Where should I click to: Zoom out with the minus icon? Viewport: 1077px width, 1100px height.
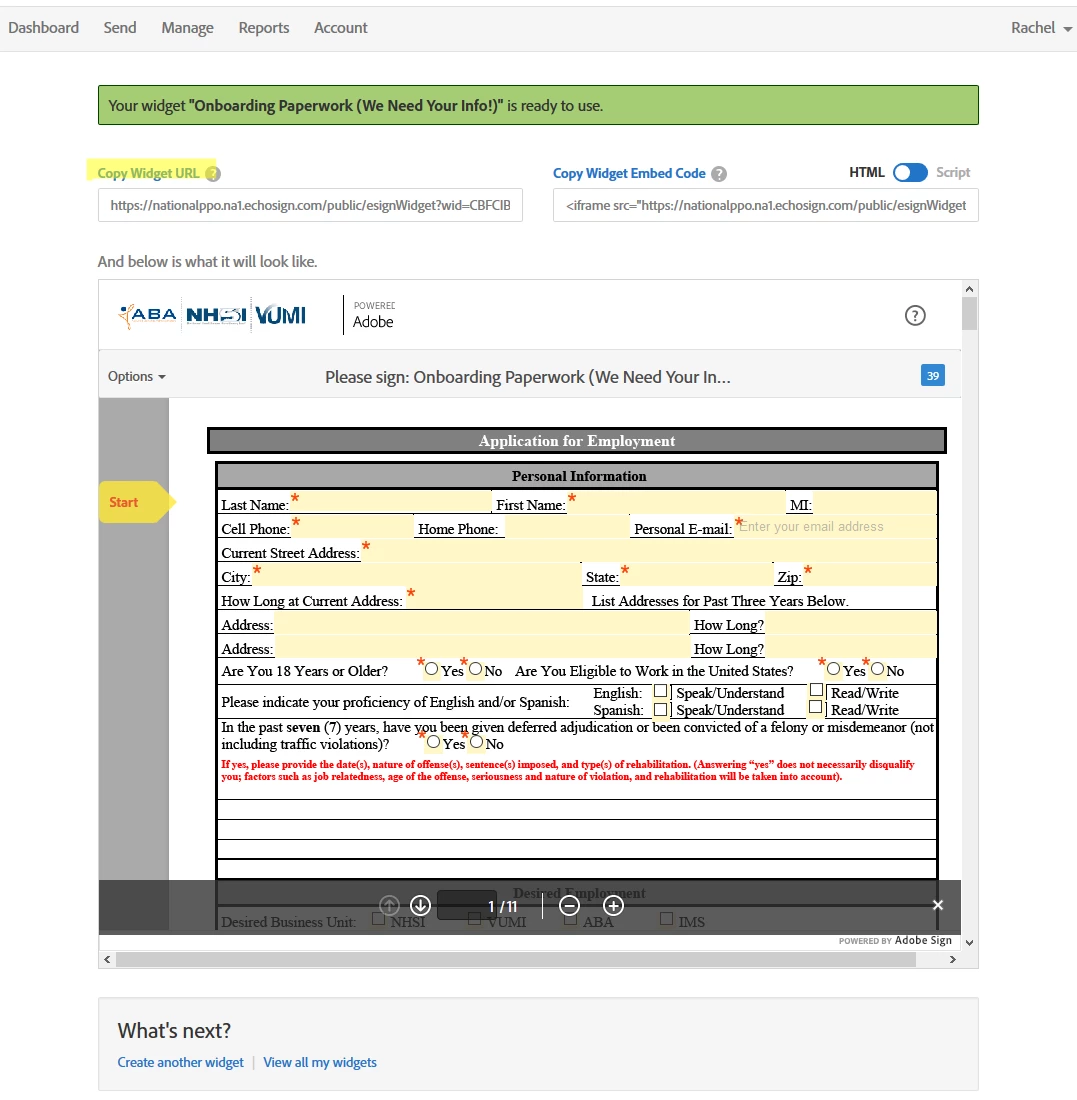[x=570, y=906]
